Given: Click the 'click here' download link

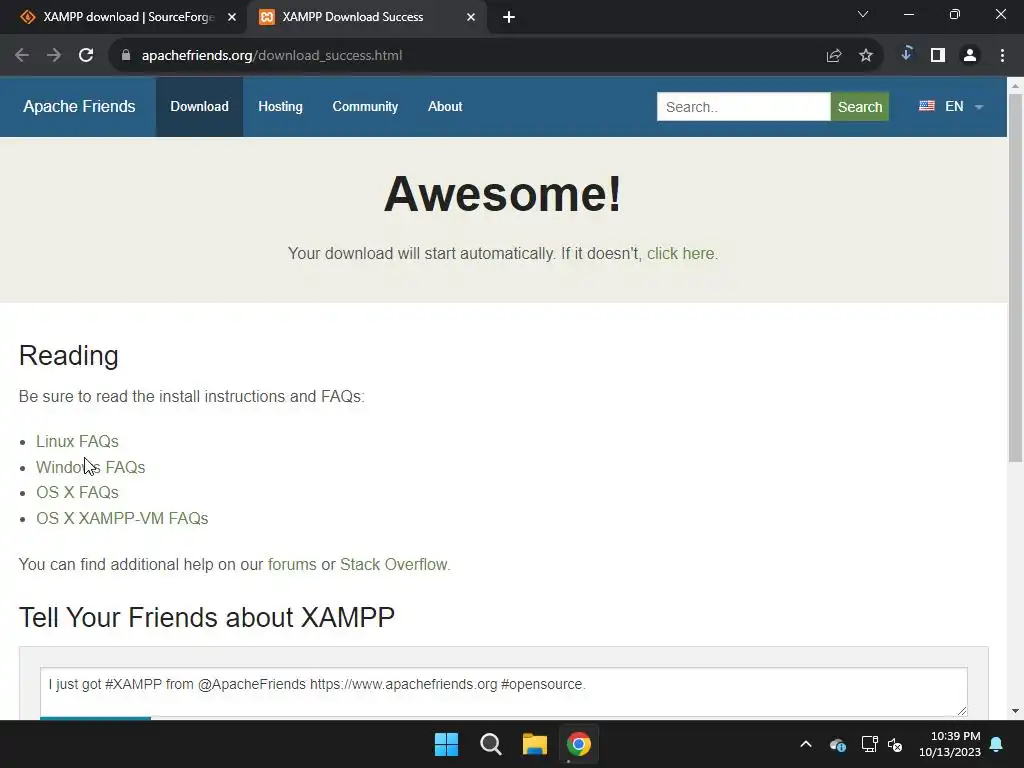Looking at the screenshot, I should [680, 253].
